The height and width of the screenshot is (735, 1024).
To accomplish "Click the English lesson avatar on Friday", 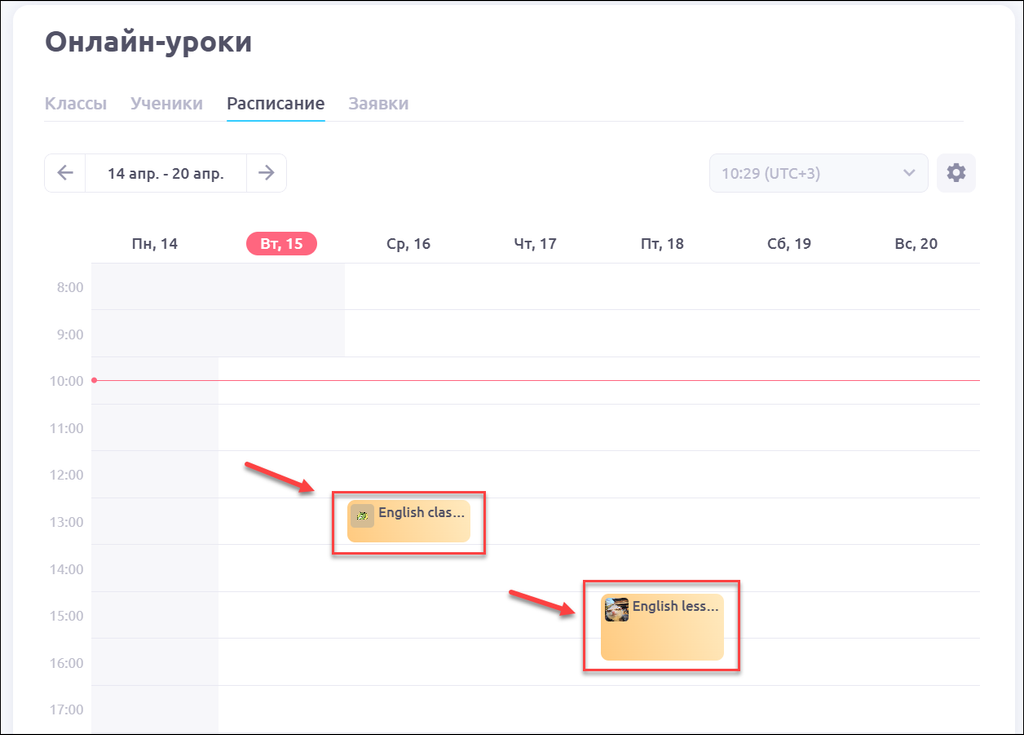I will (x=617, y=609).
